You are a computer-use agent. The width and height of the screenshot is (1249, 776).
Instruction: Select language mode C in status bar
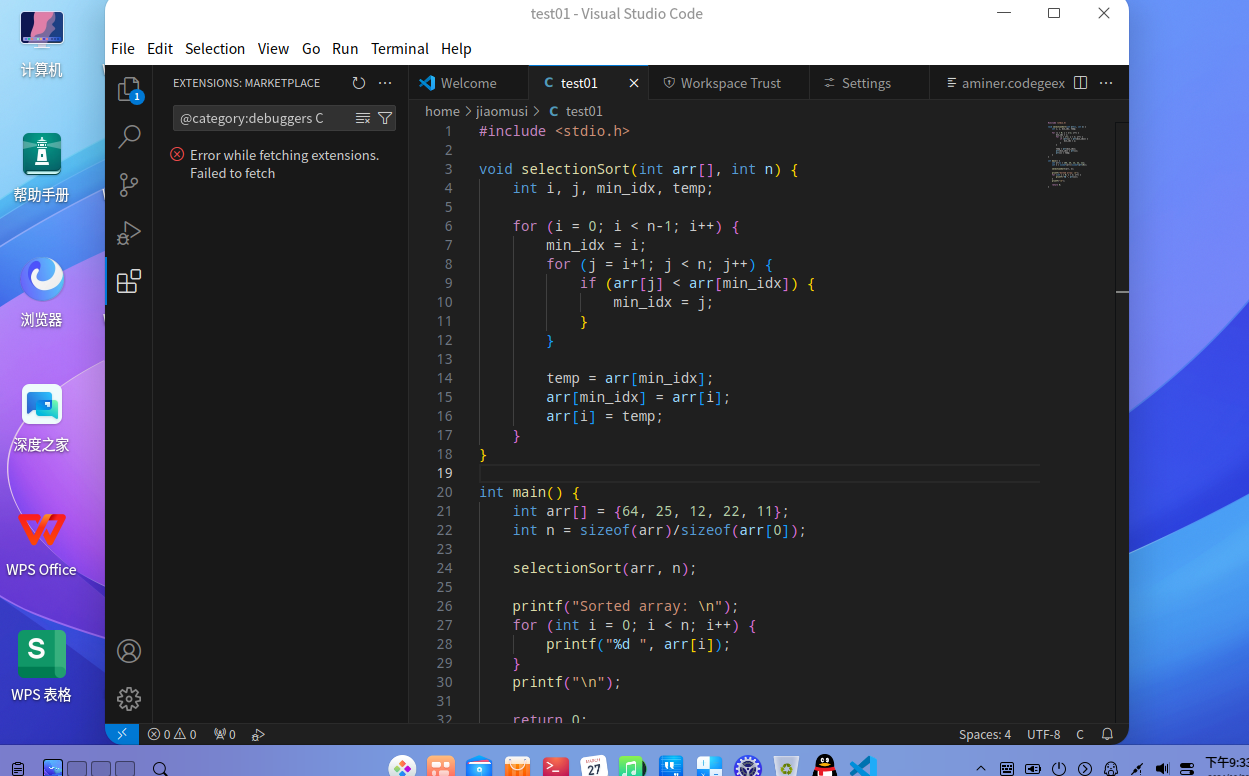(x=1080, y=734)
